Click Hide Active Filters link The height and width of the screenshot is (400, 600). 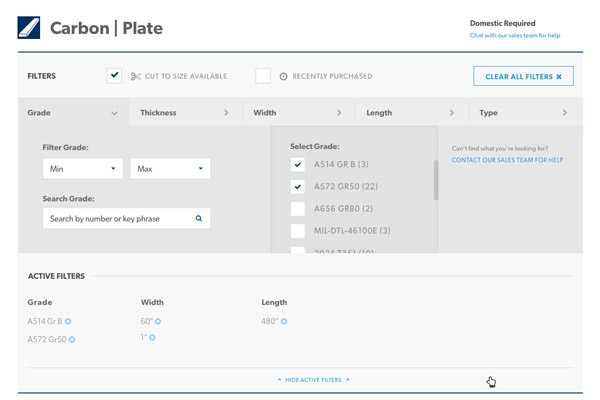[x=313, y=380]
